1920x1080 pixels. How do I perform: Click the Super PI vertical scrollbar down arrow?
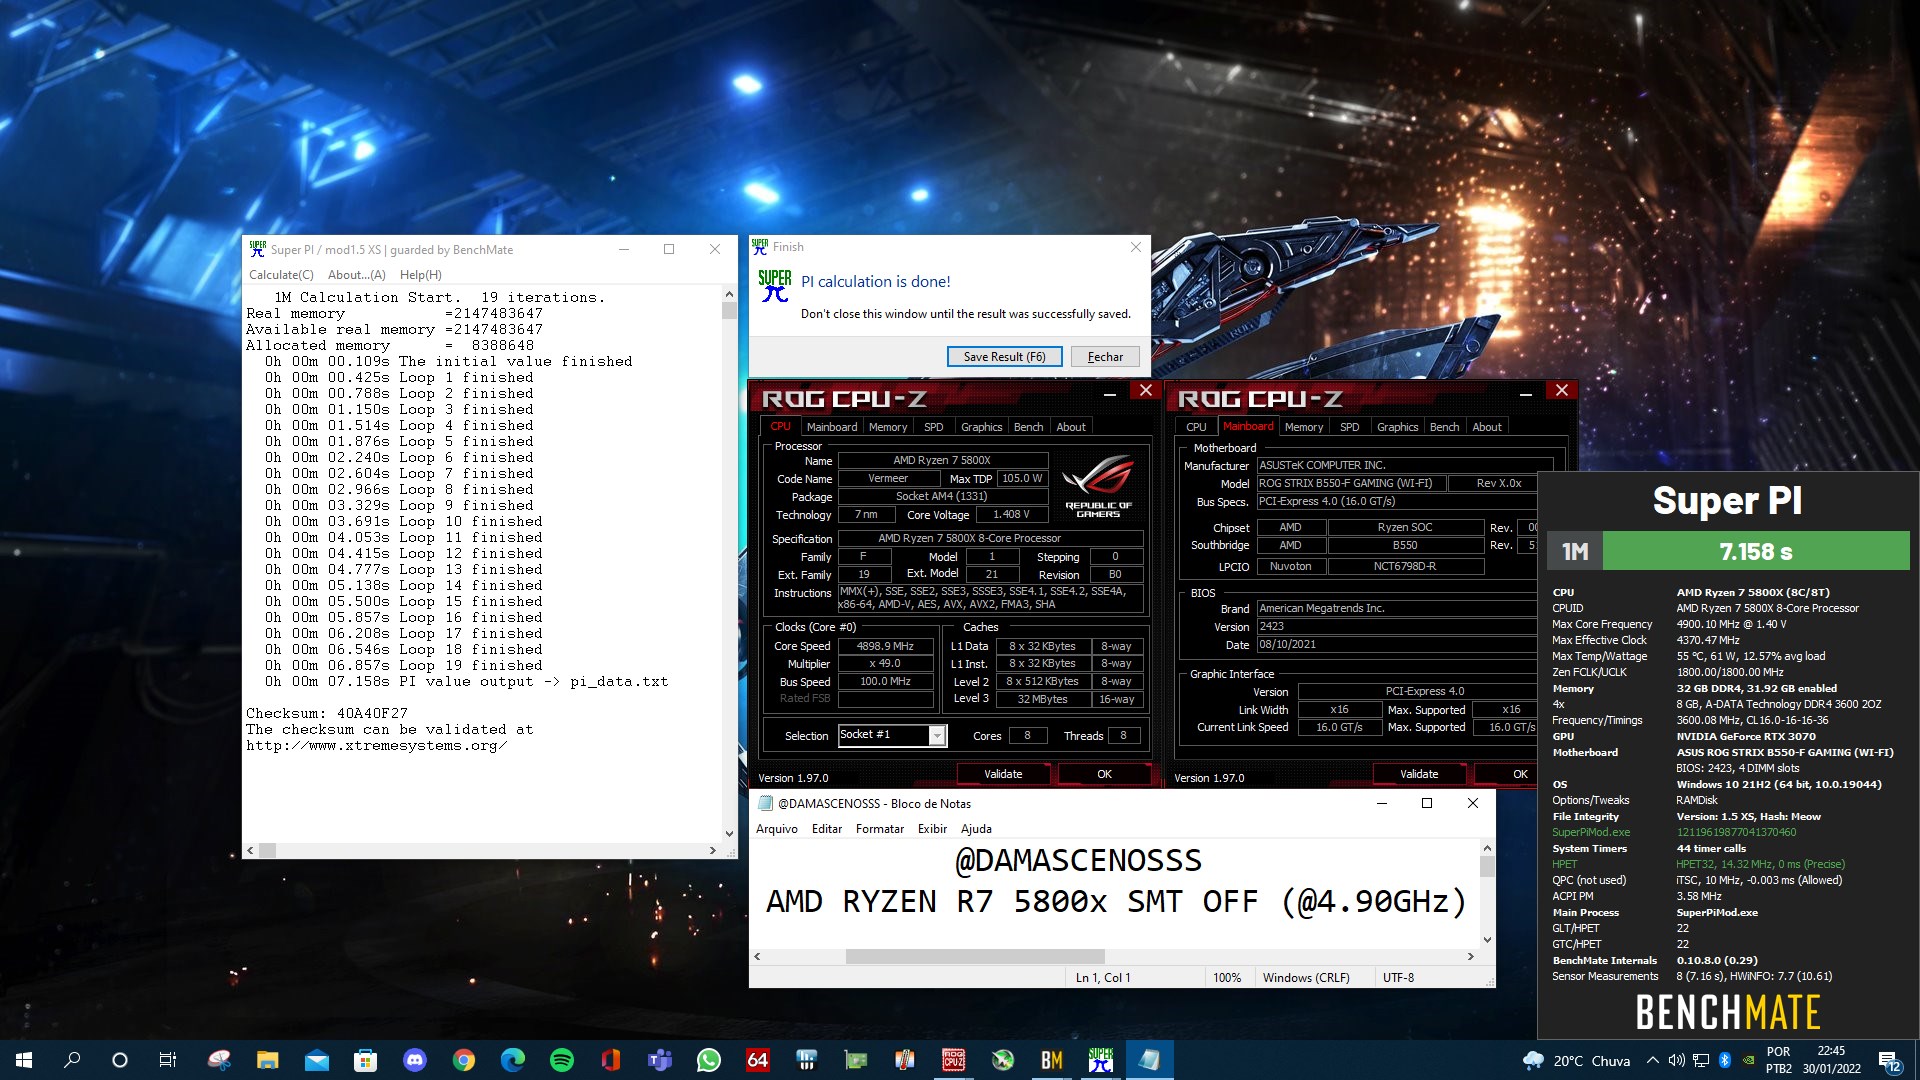pyautogui.click(x=729, y=833)
